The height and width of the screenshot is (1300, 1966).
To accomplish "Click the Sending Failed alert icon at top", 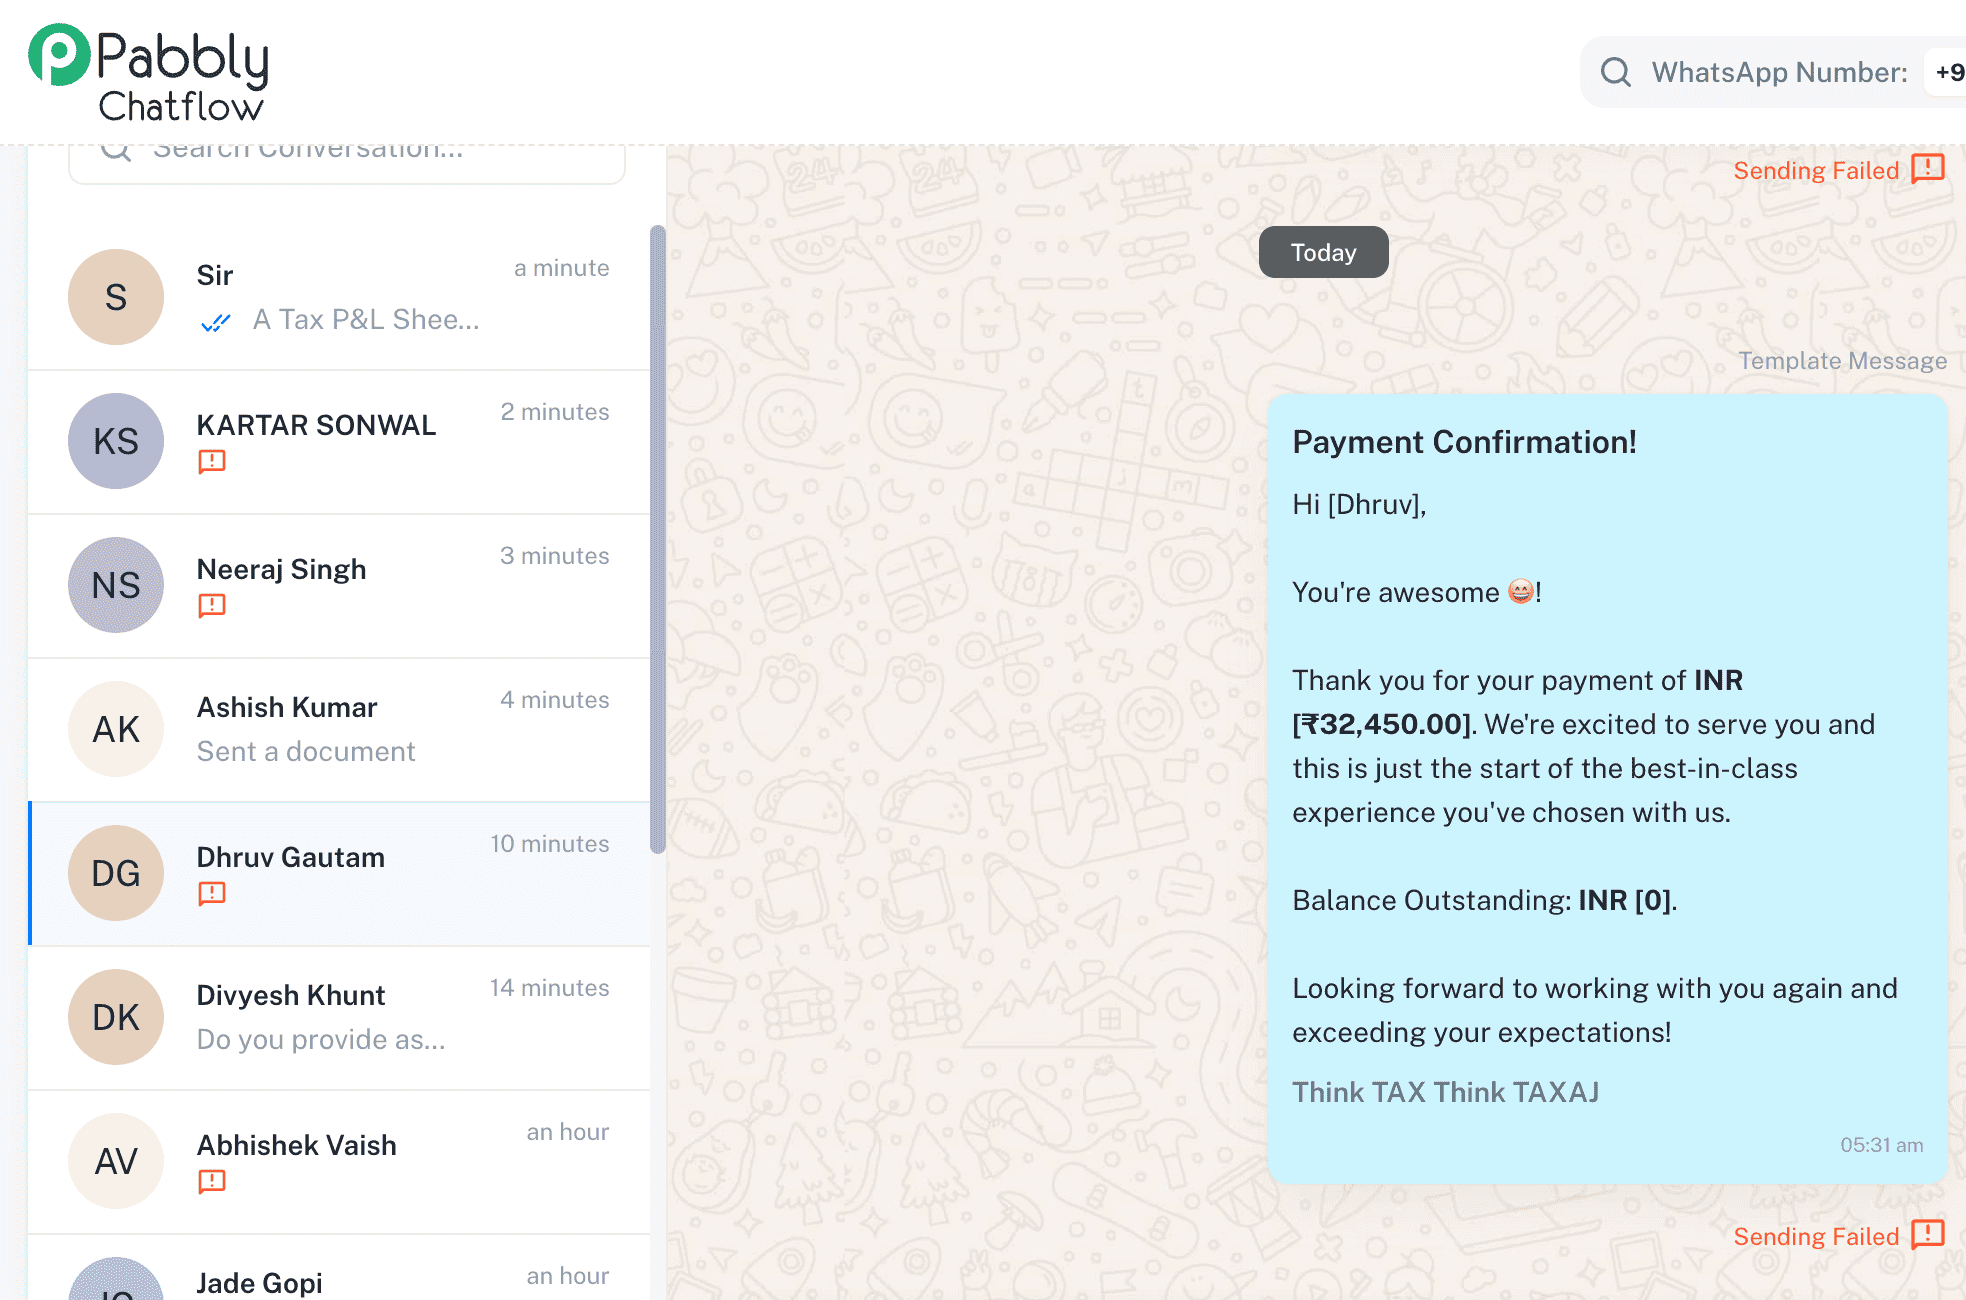I will coord(1928,169).
